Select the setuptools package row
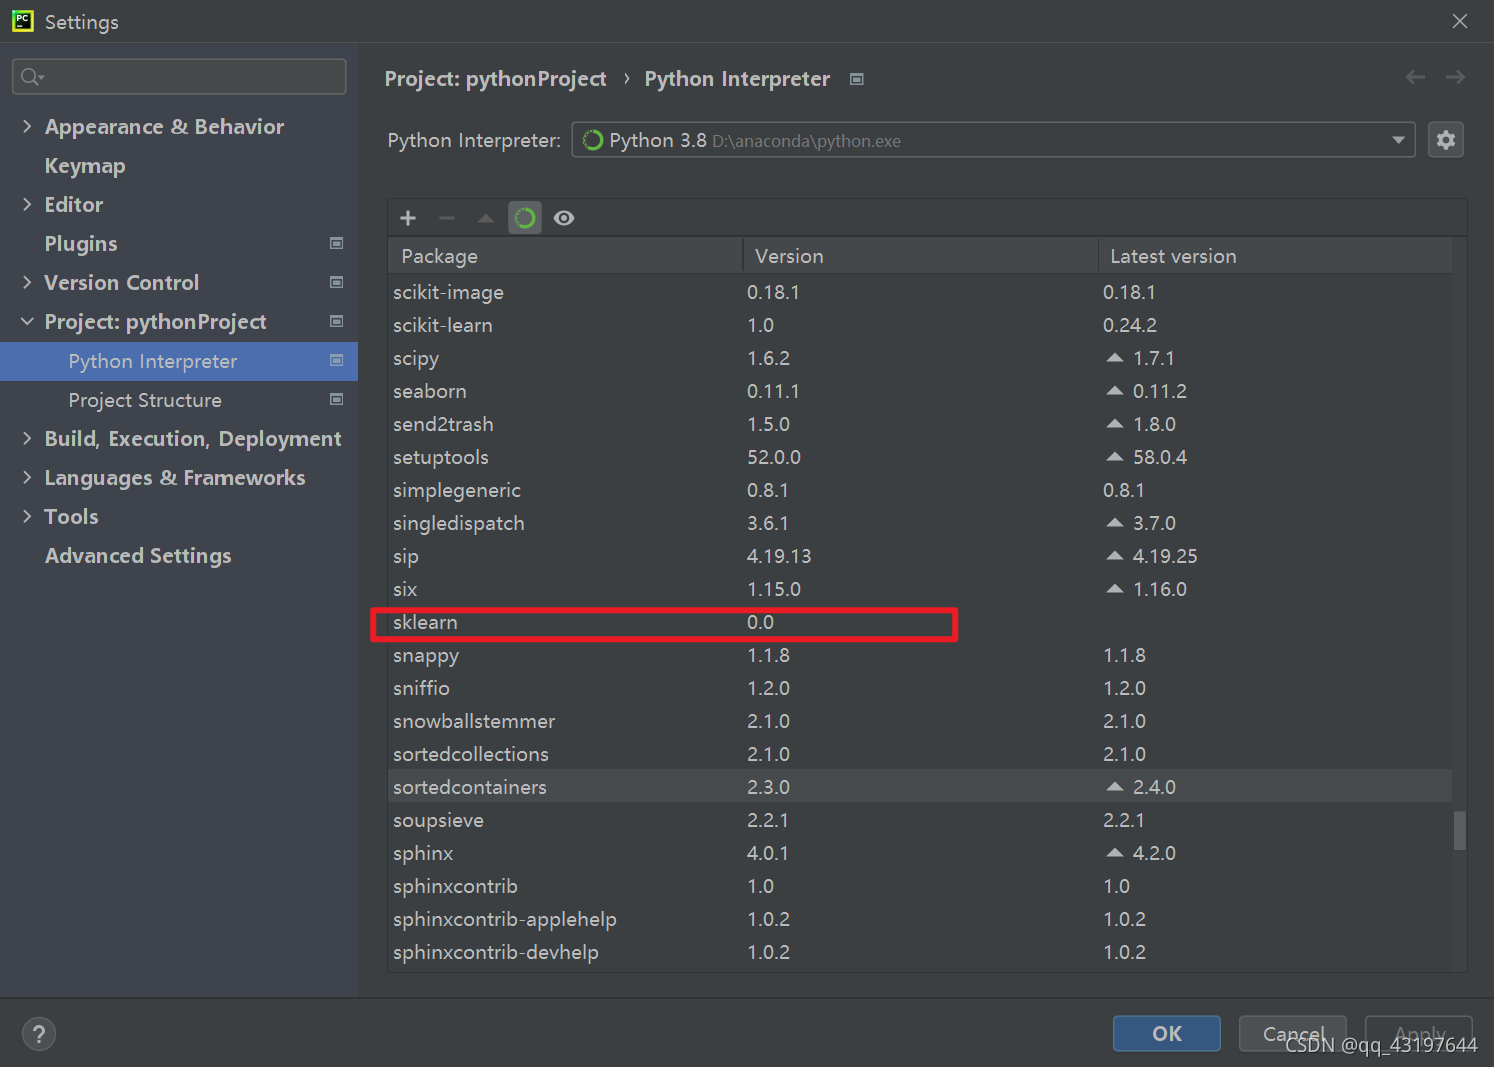Screen dimensions: 1494x1067 920,457
